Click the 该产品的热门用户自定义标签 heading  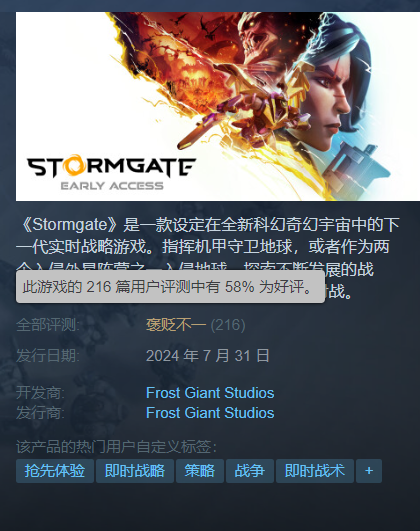(116, 447)
